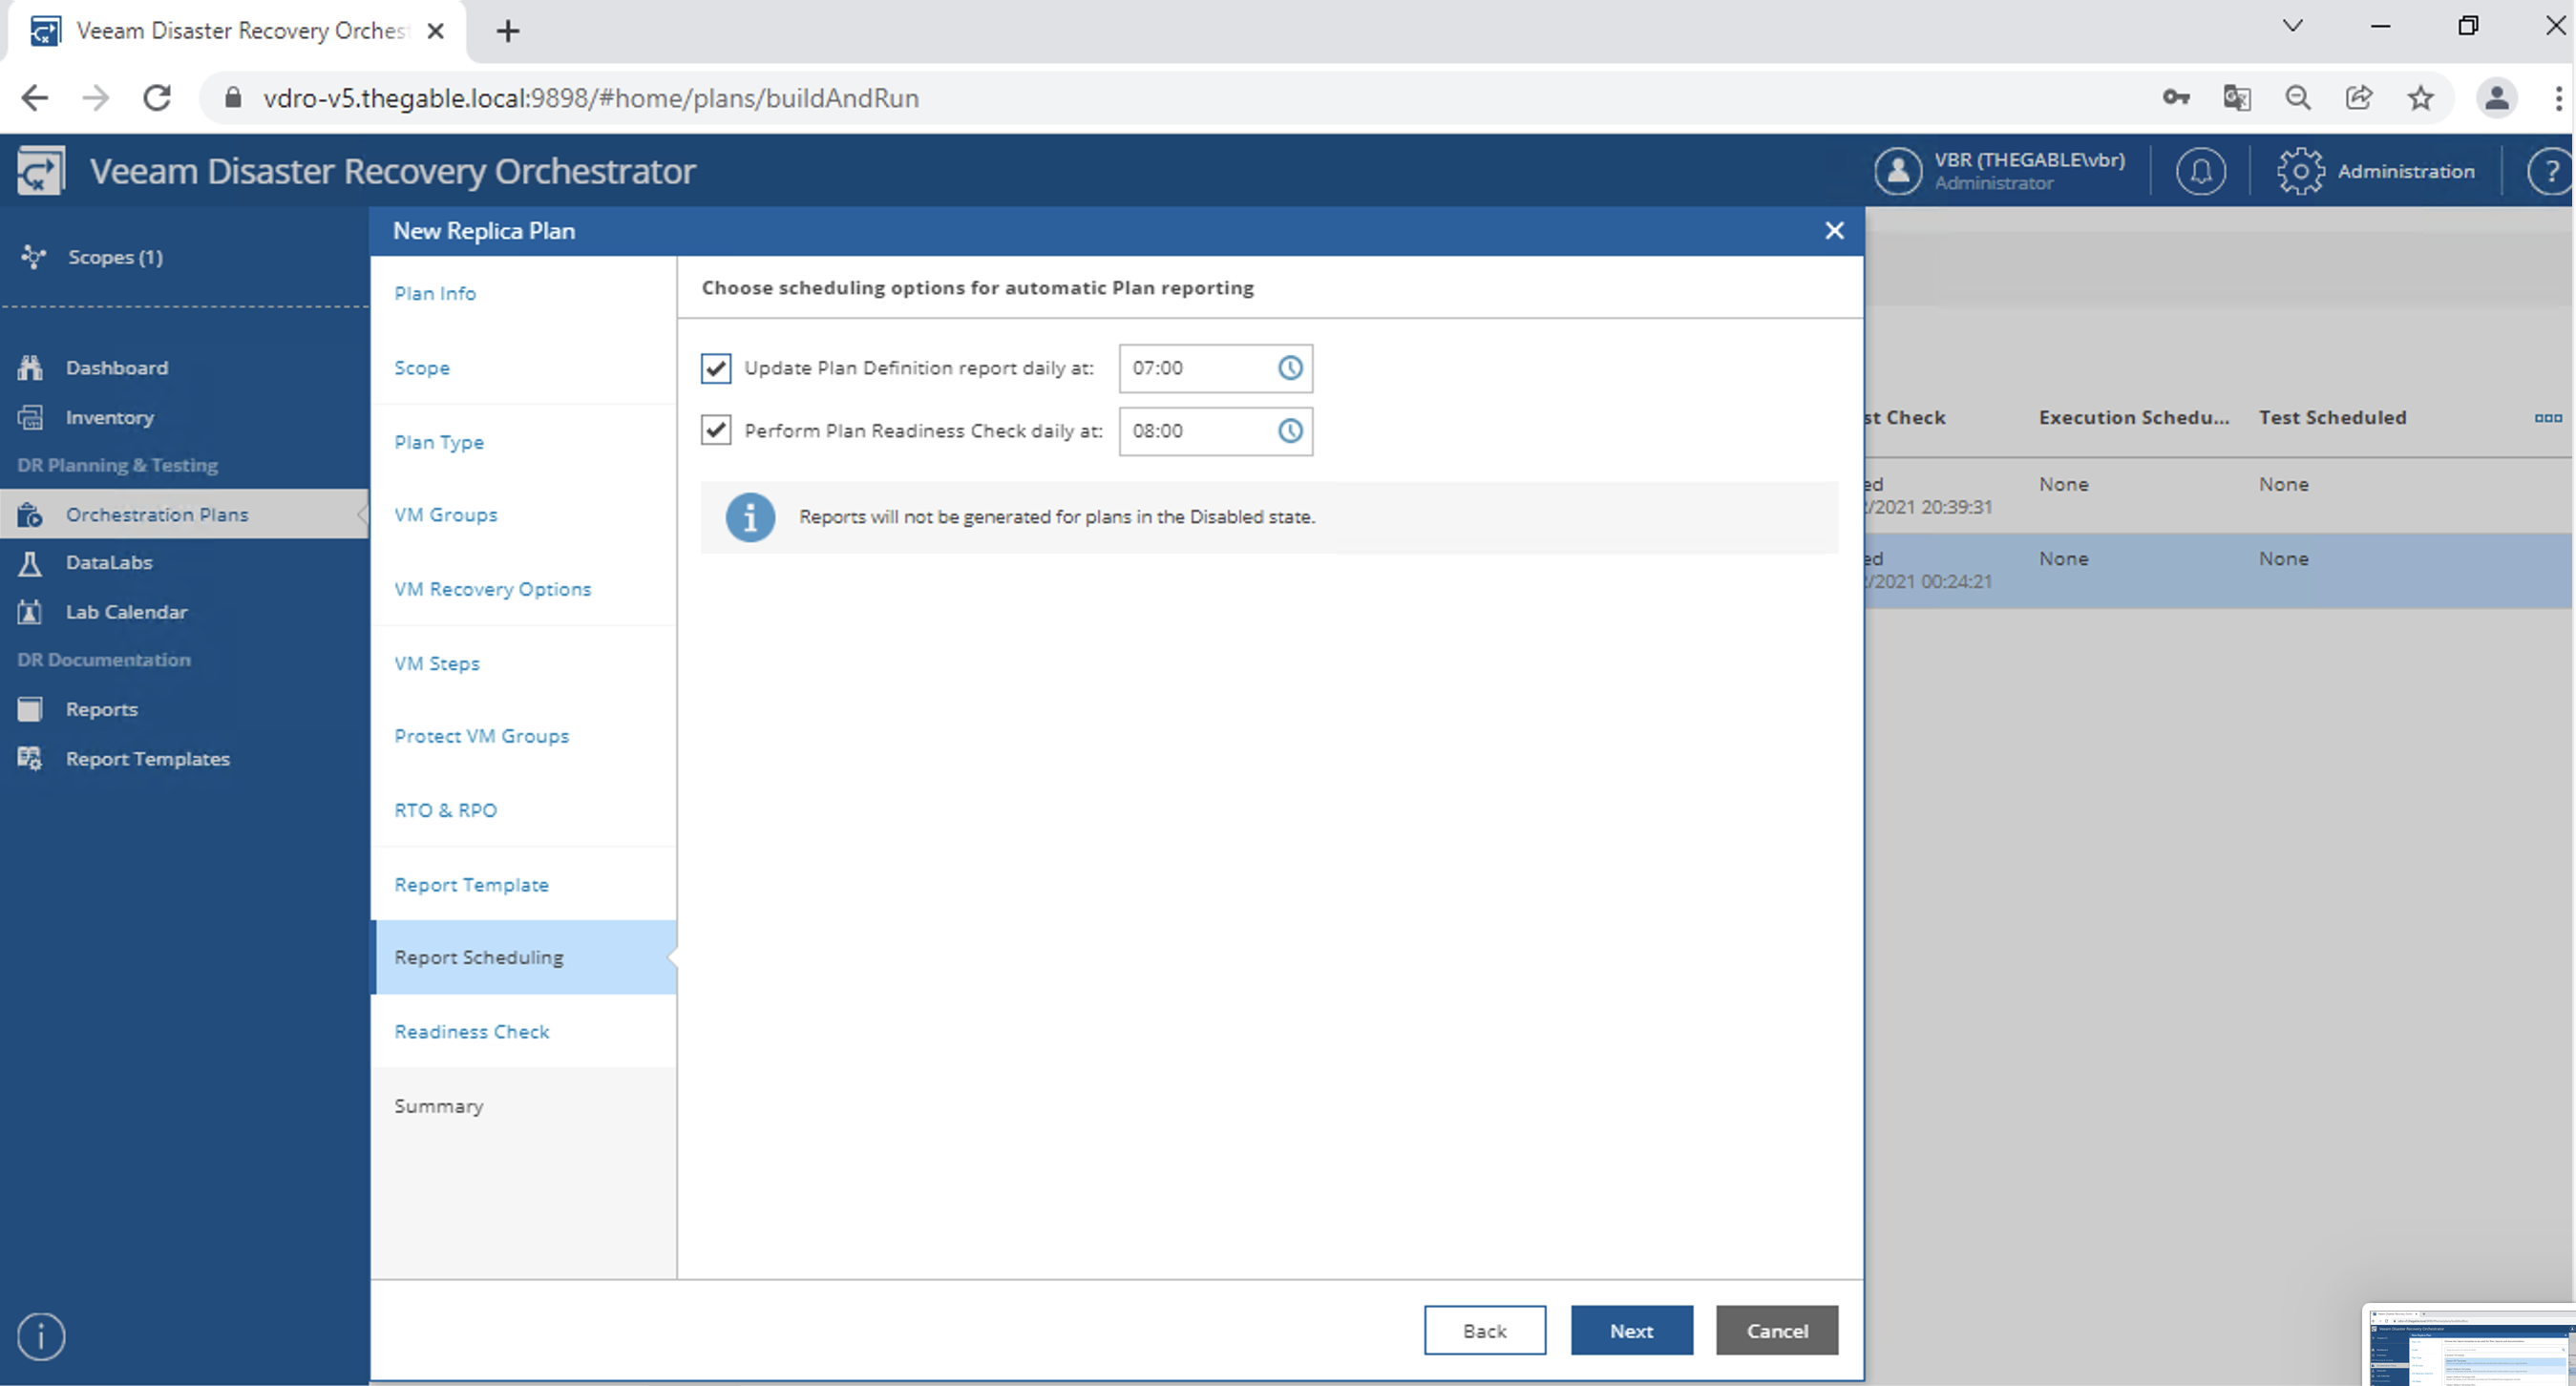Screen dimensions: 2576x1386
Task: Go back in browser history
Action: 35,98
